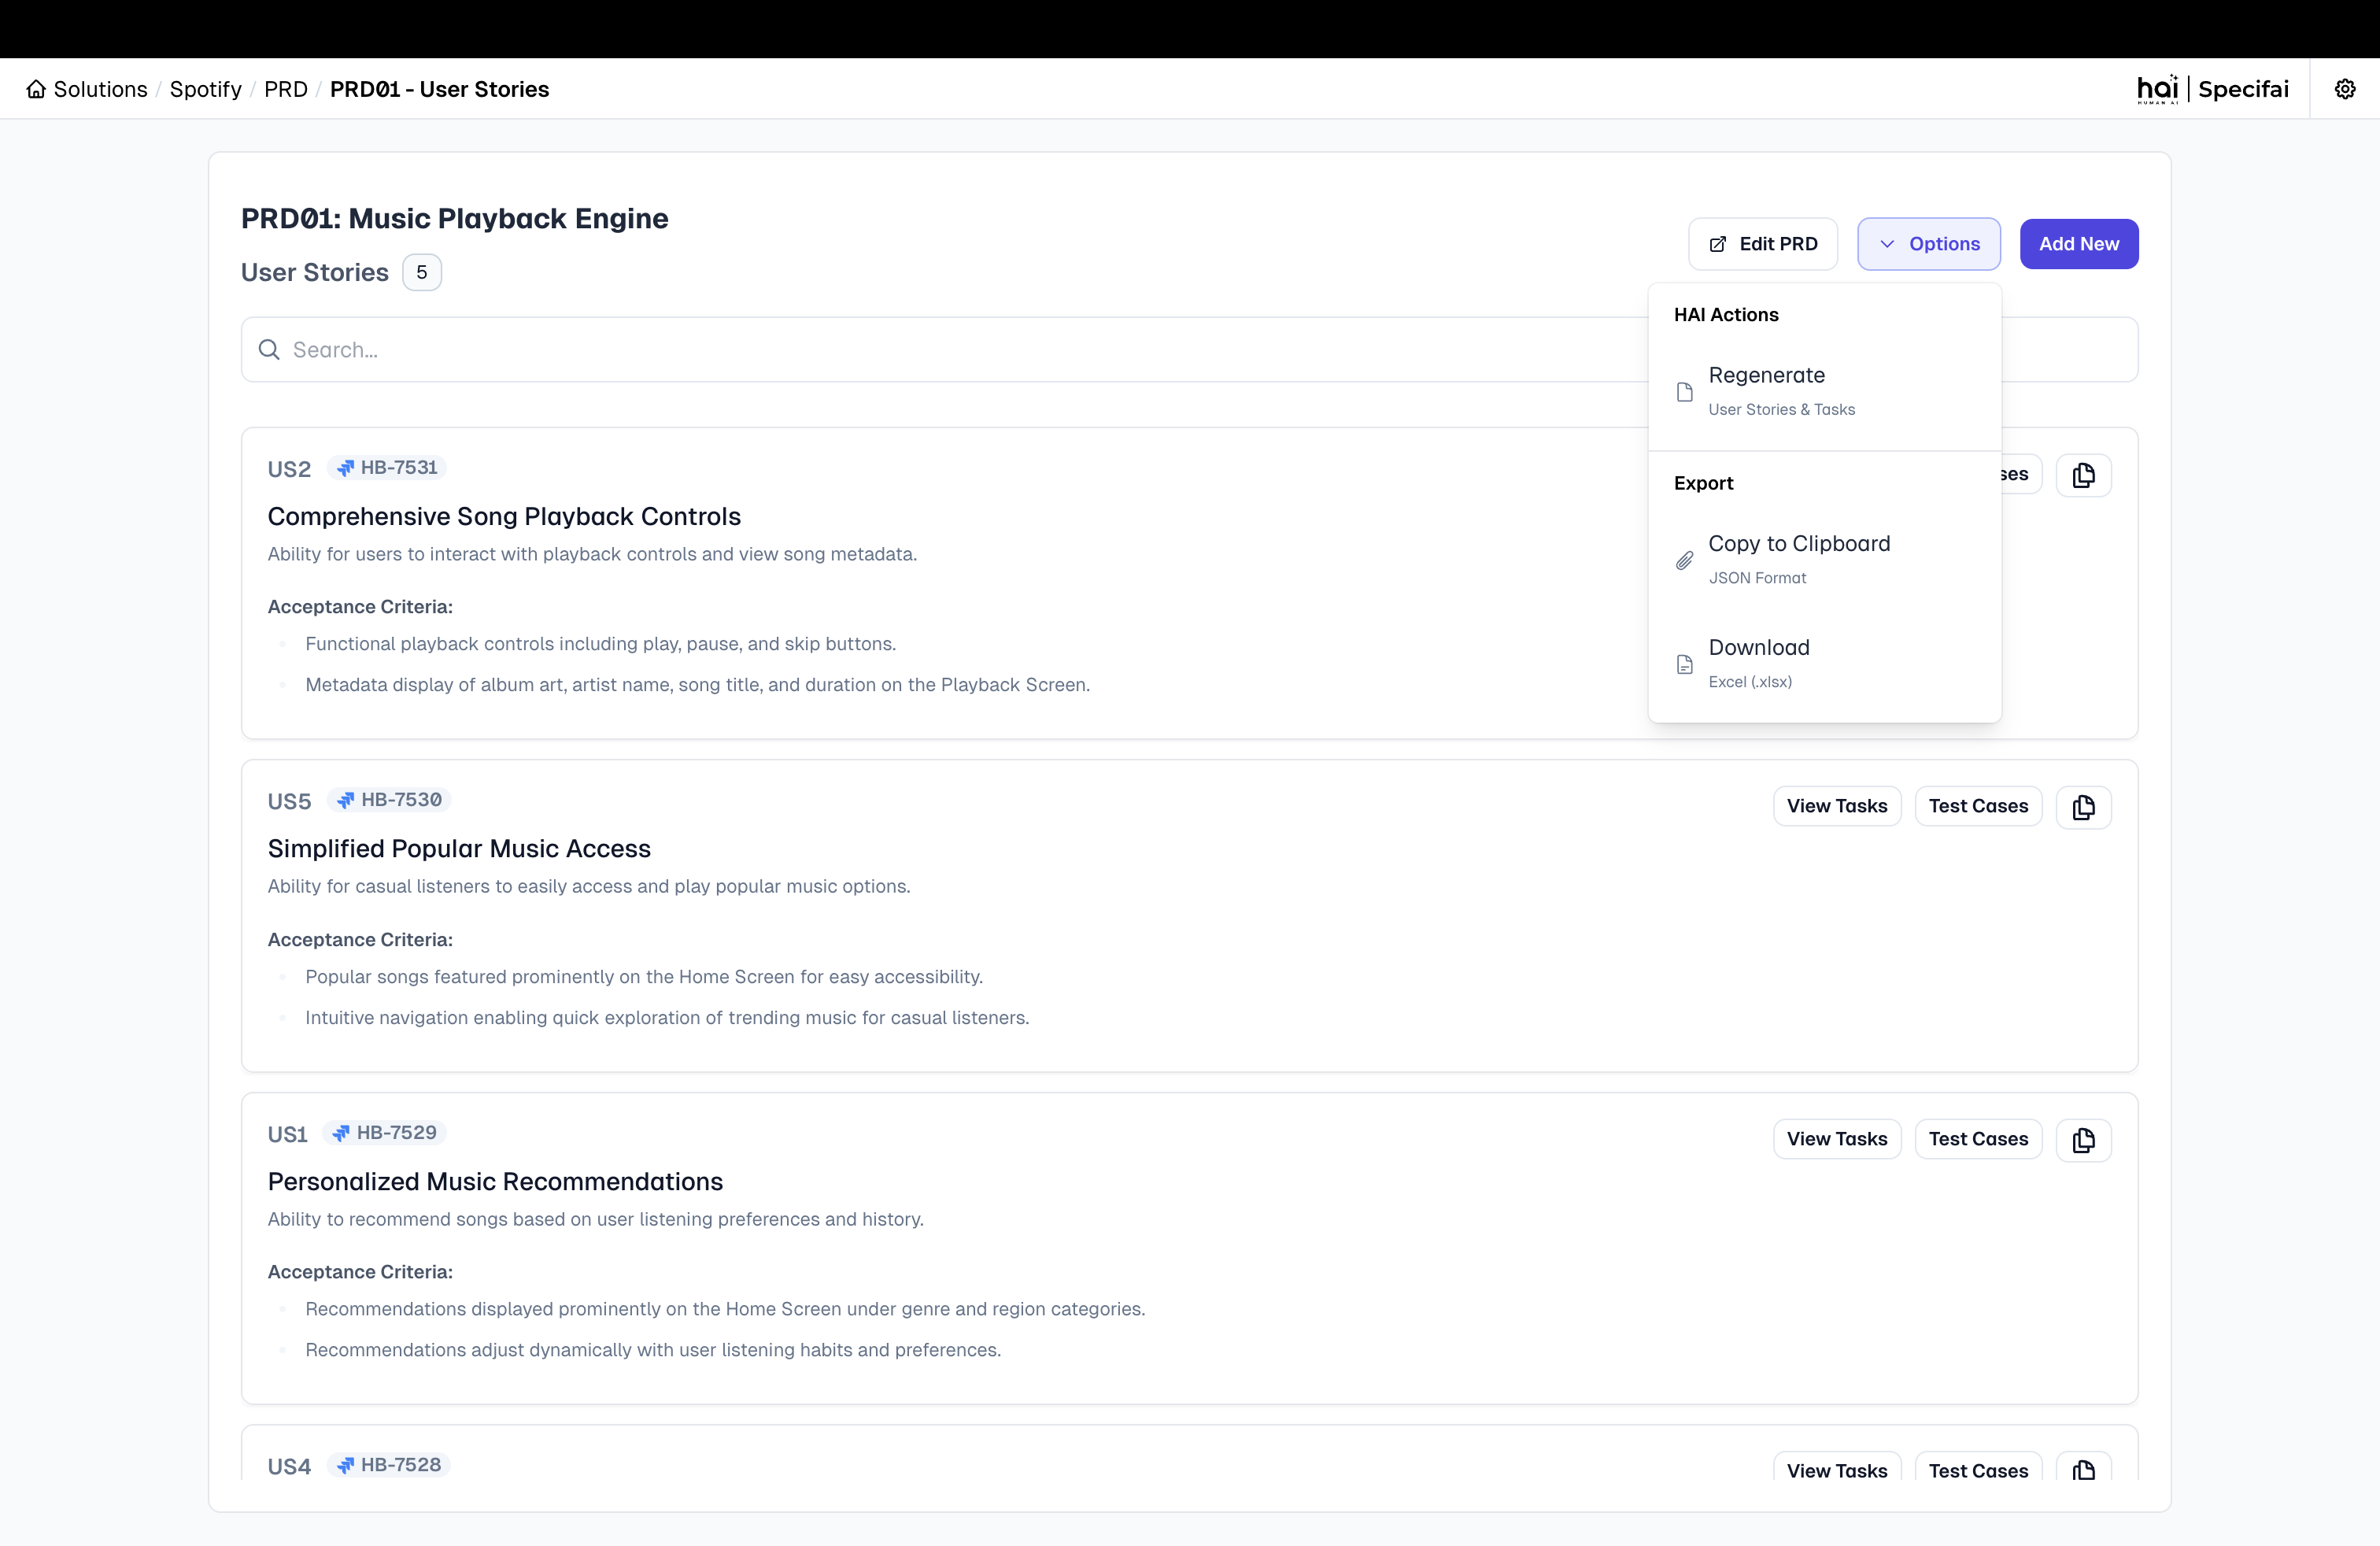
Task: Click the US5 story identifier
Action: [x=289, y=801]
